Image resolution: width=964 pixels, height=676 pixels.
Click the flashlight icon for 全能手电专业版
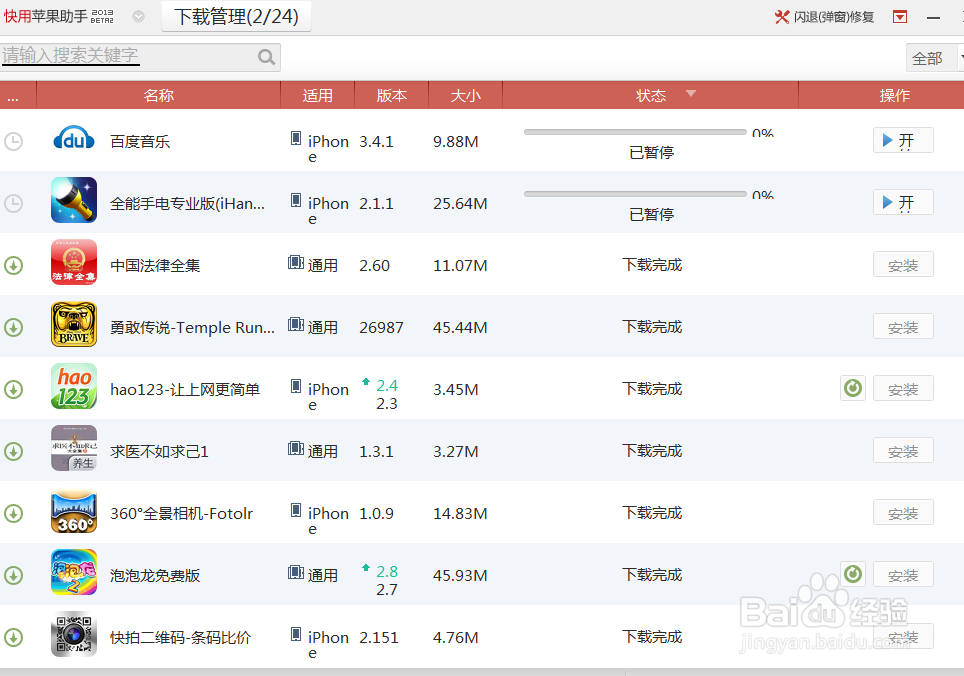tap(73, 200)
